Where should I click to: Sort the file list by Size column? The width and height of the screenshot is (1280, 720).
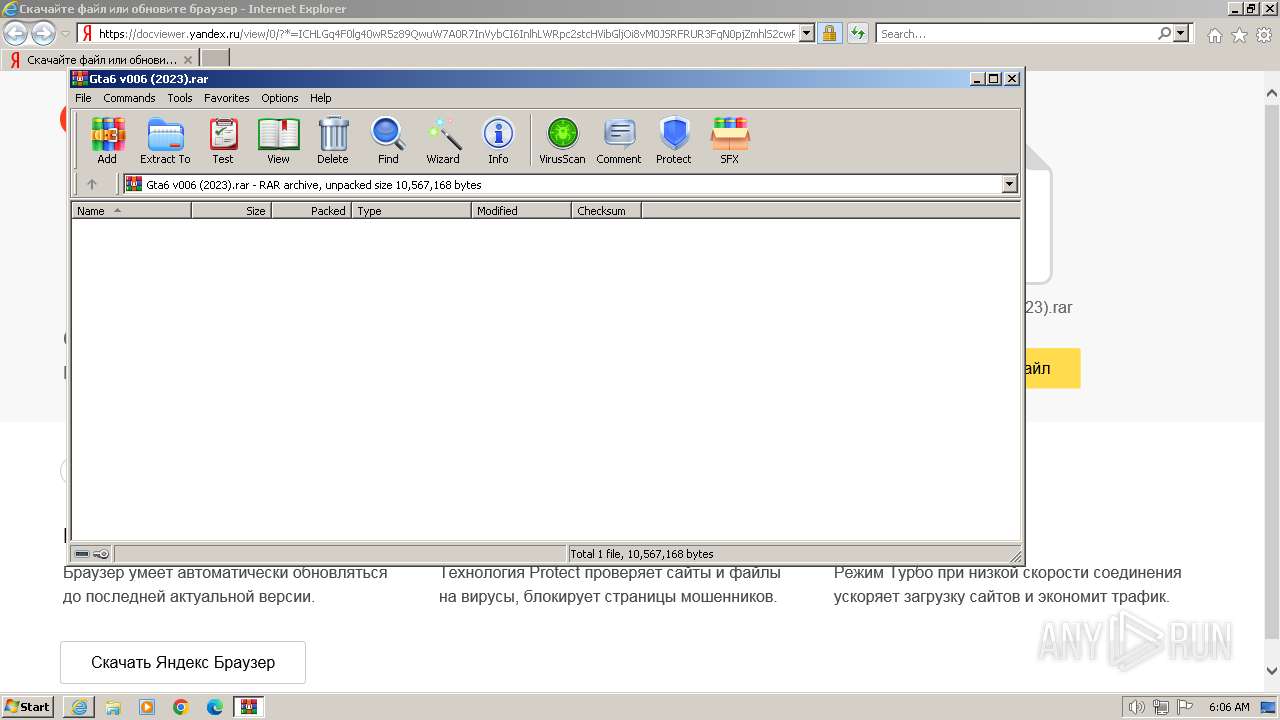click(x=231, y=211)
